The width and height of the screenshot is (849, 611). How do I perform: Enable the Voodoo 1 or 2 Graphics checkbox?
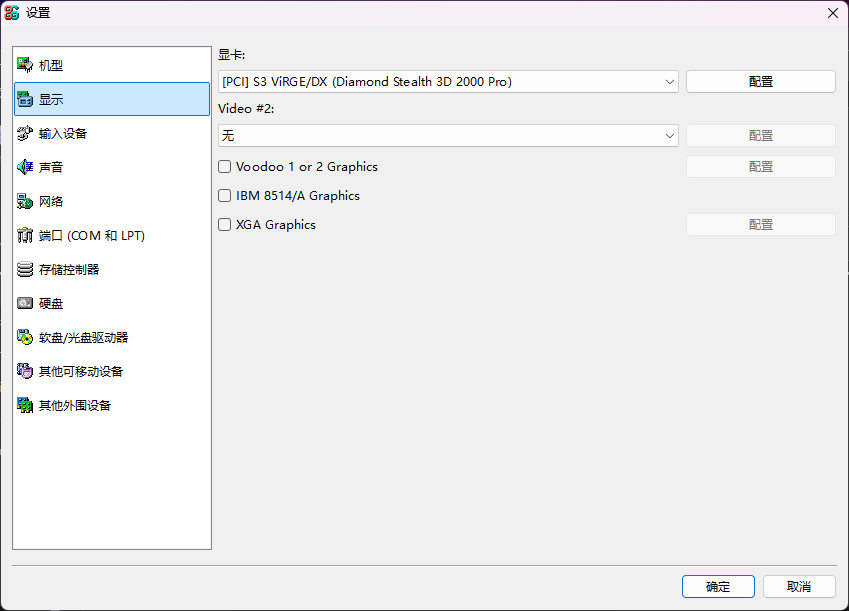[225, 167]
